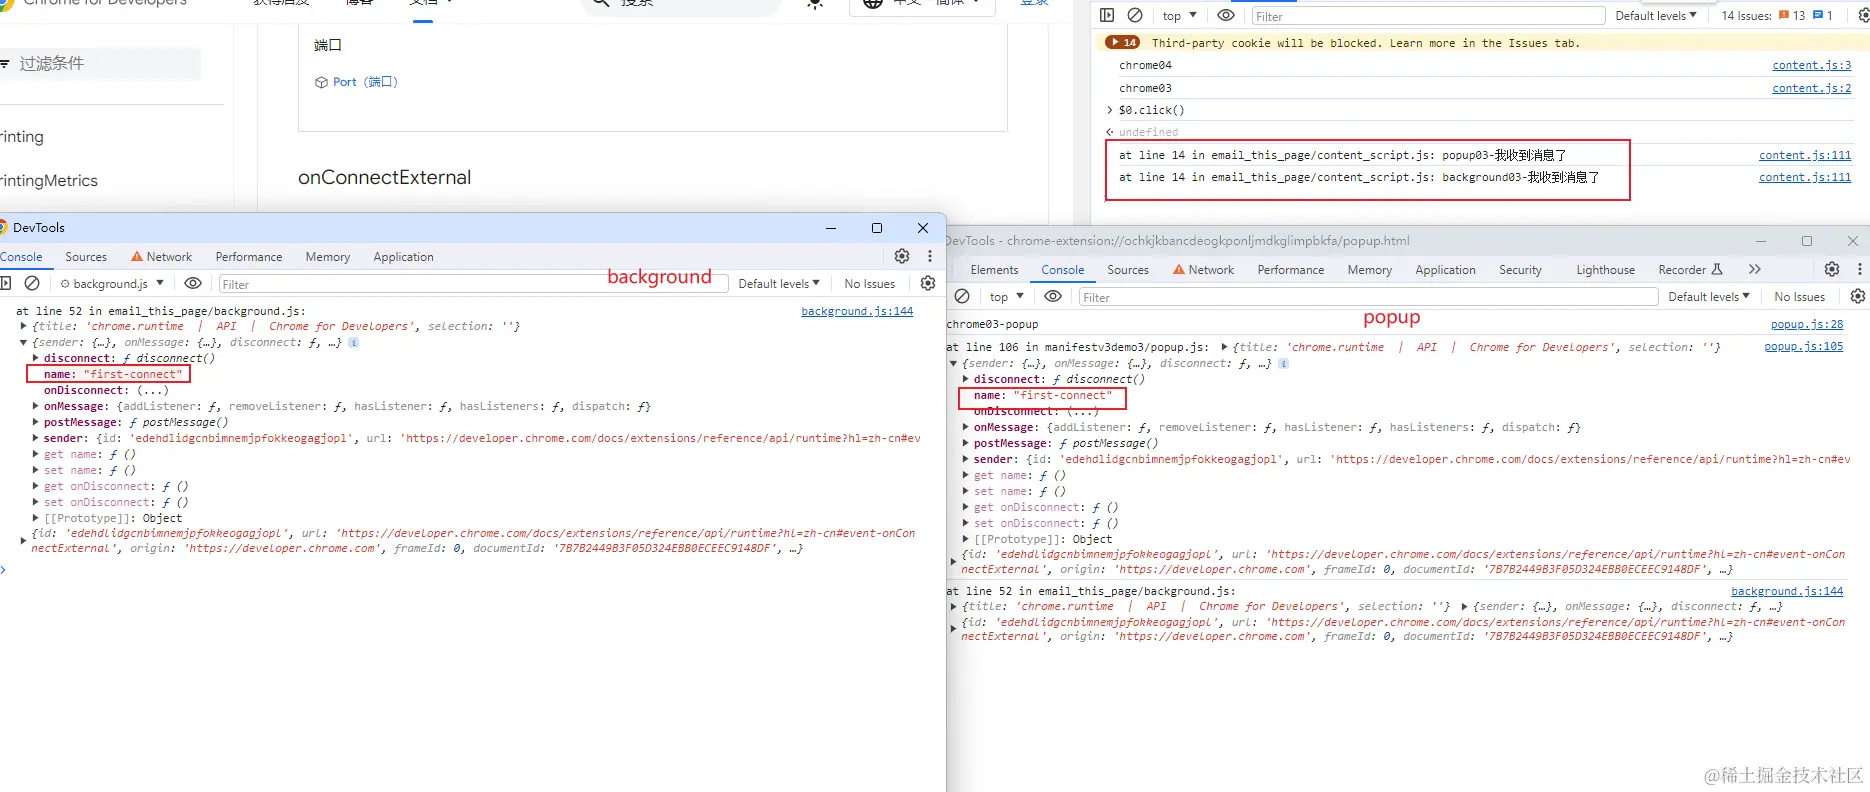Screen dimensions: 1870x792
Task: Switch to Sources tab in background DevTools
Action: click(86, 257)
